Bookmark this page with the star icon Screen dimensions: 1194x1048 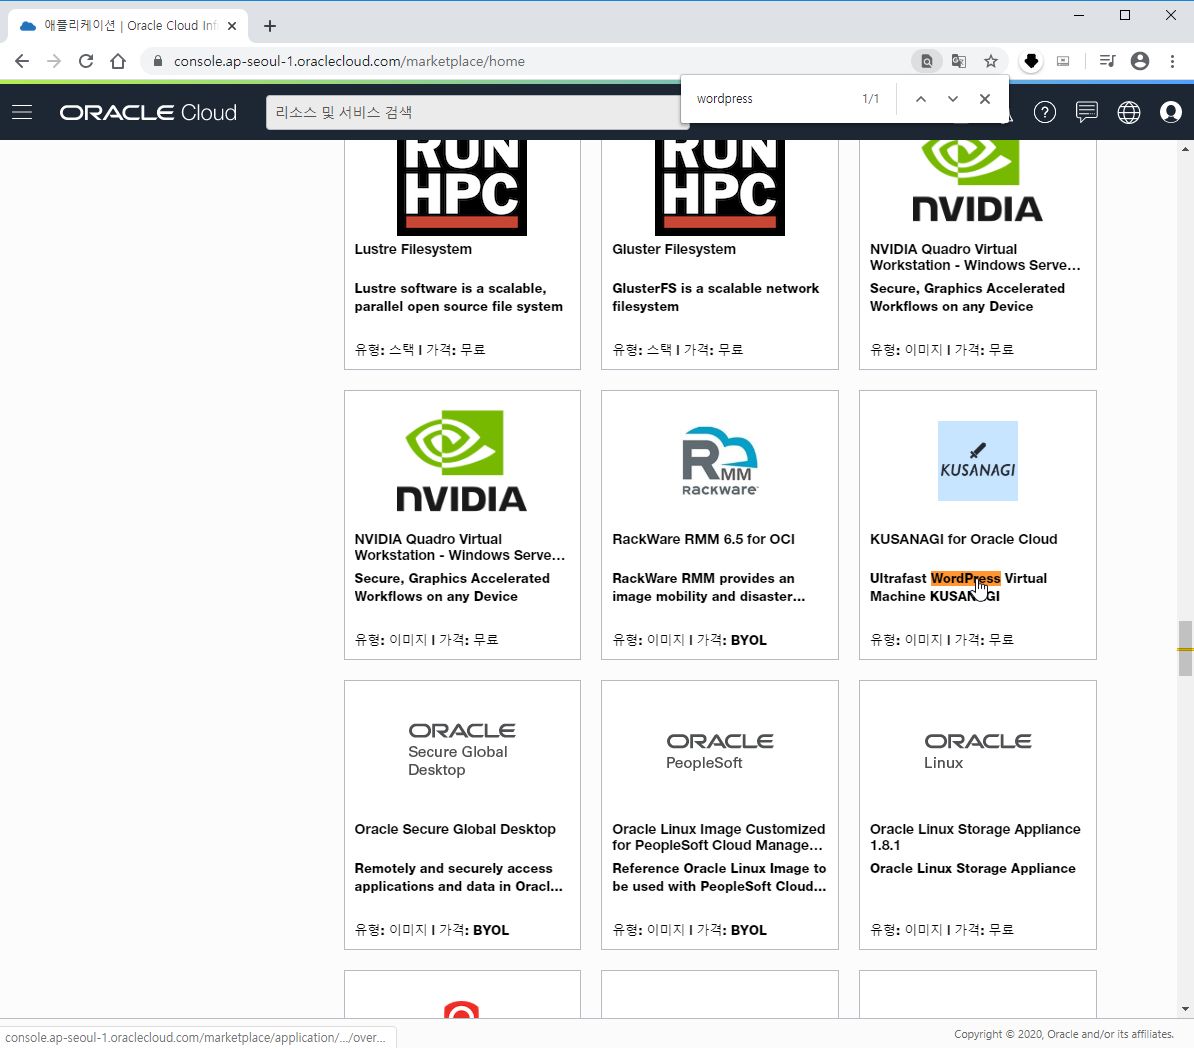coord(991,61)
